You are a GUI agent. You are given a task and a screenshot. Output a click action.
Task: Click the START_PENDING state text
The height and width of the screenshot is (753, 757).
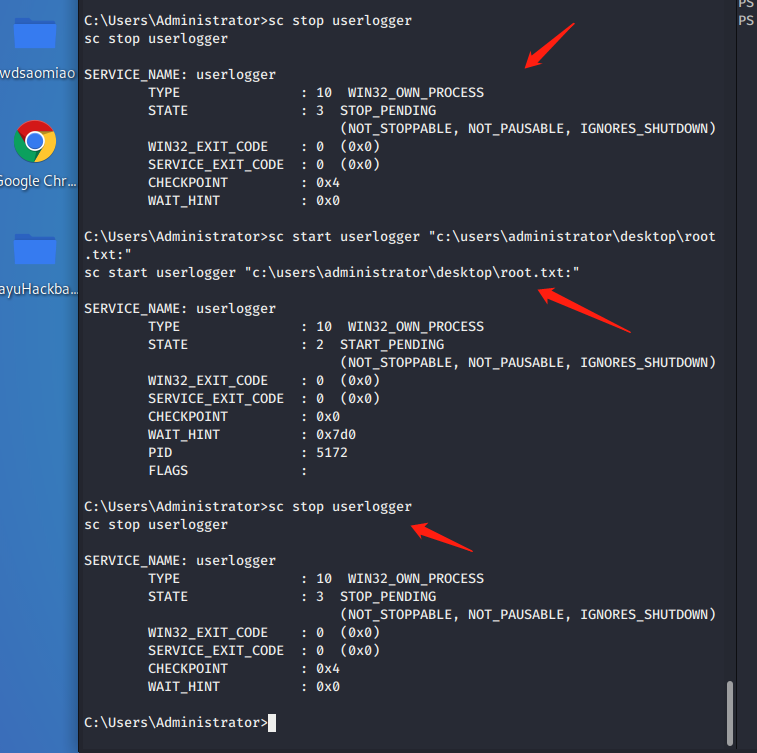pyautogui.click(x=392, y=345)
